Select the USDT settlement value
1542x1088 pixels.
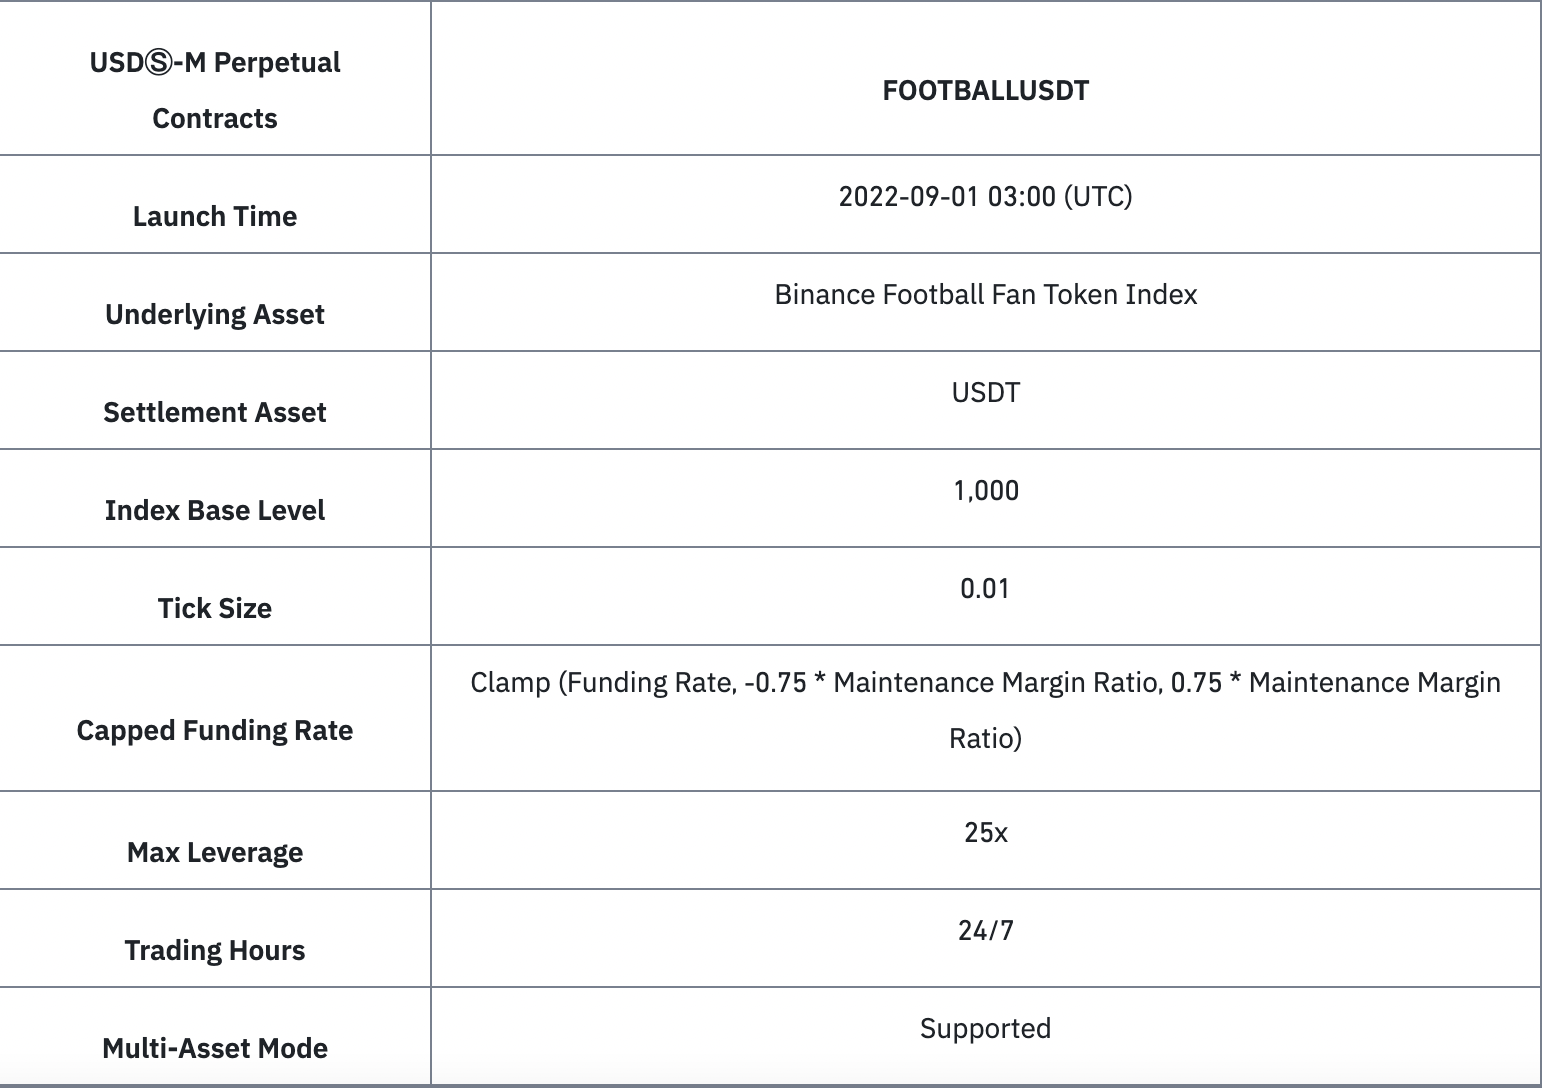(985, 392)
